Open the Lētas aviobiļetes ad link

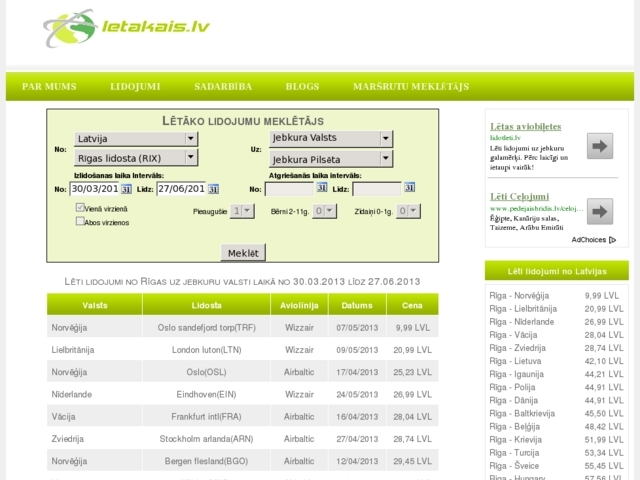(x=526, y=127)
